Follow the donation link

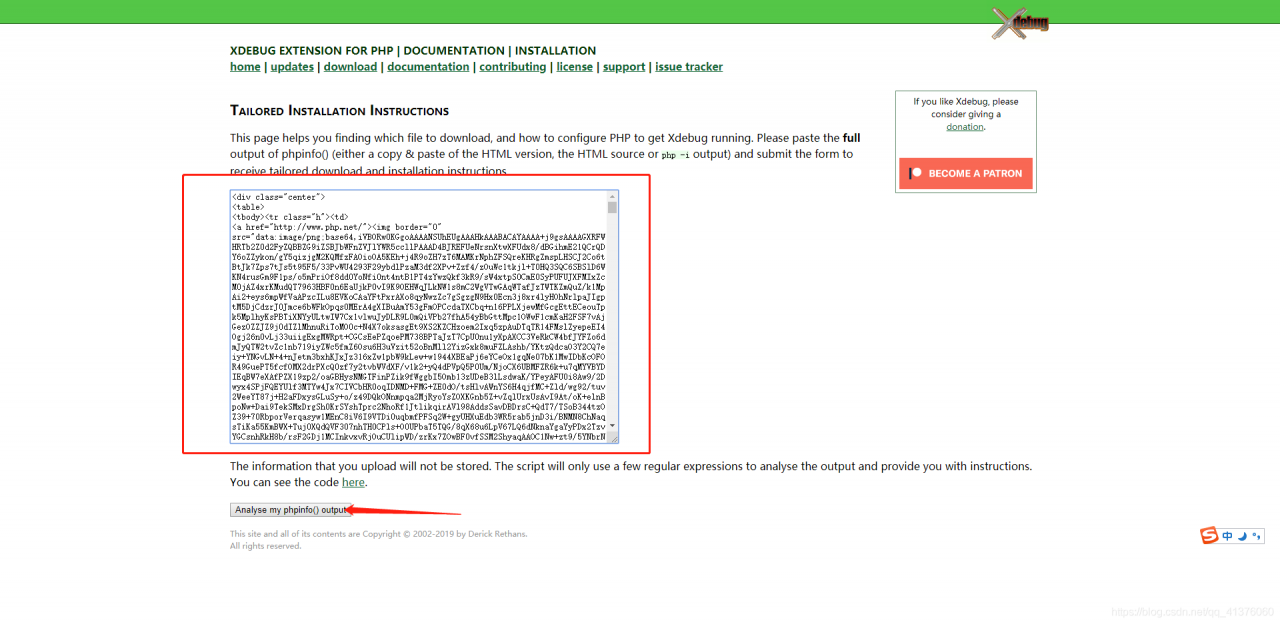pos(965,127)
